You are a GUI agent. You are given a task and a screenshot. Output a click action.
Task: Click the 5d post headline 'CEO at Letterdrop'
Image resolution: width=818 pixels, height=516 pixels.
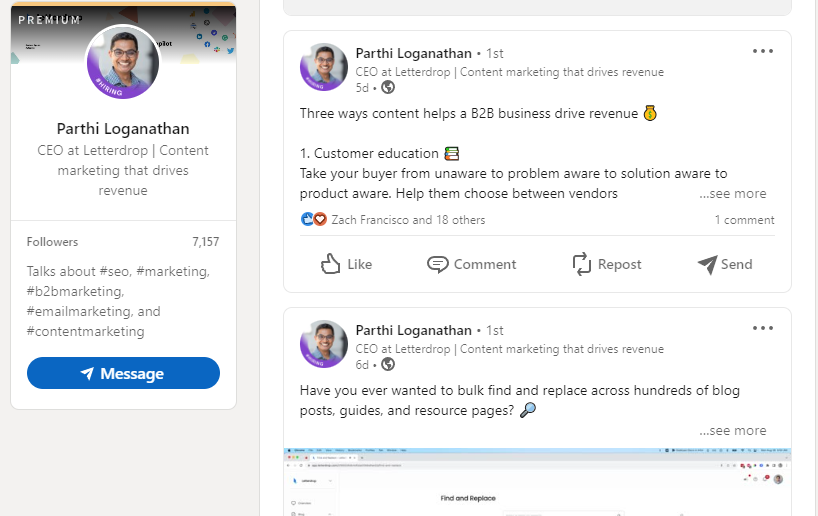coord(509,72)
